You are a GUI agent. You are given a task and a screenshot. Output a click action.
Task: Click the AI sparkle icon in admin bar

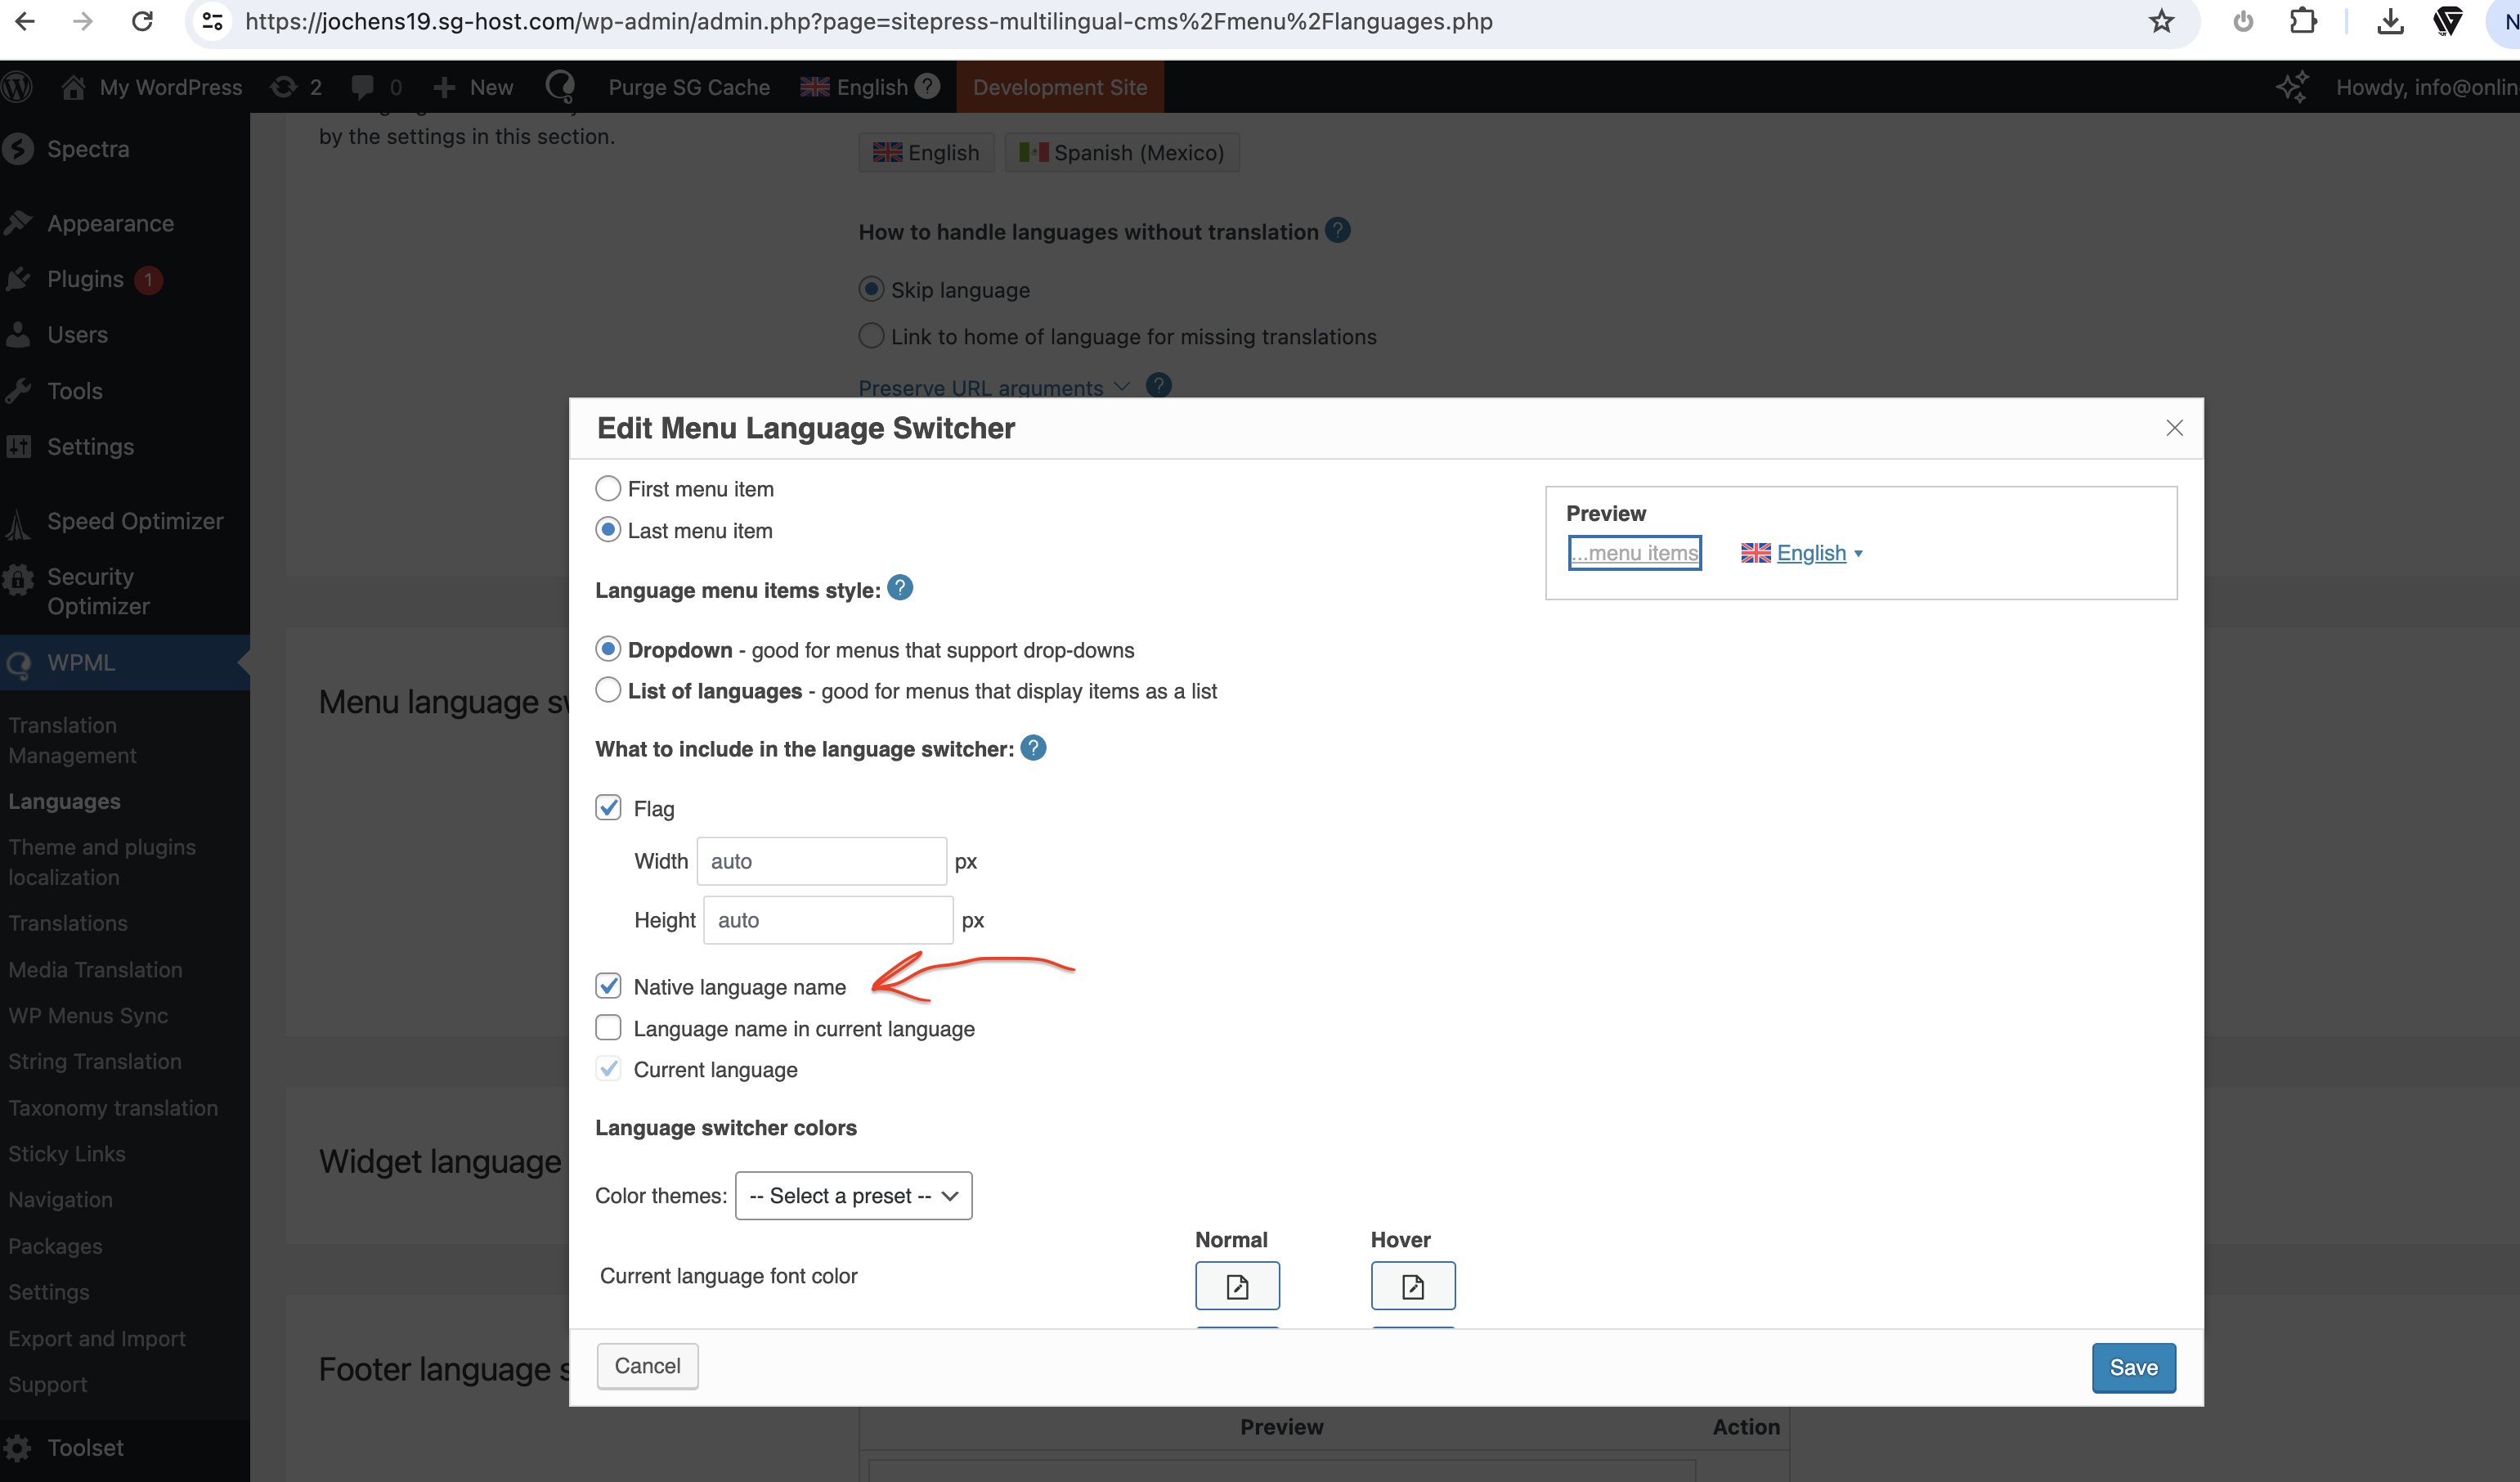pyautogui.click(x=2292, y=87)
